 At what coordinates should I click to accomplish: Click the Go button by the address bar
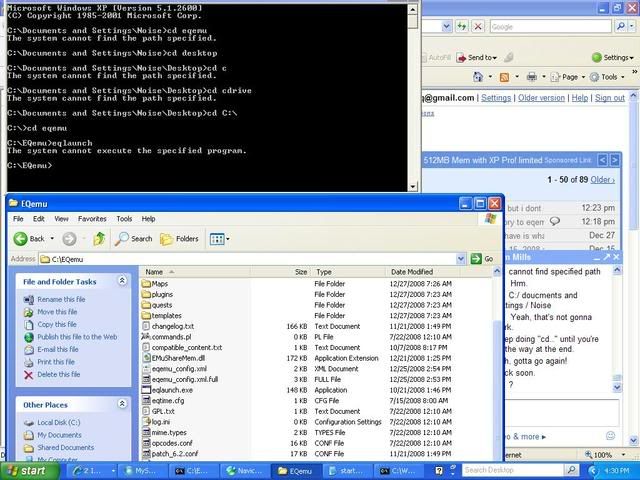(482, 259)
